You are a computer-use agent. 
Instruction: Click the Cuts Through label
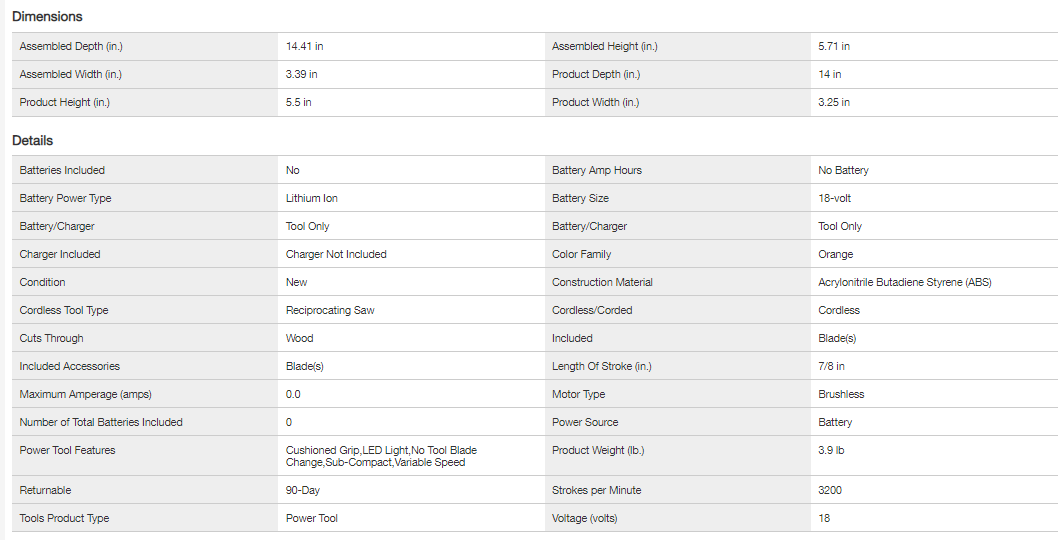tap(51, 338)
